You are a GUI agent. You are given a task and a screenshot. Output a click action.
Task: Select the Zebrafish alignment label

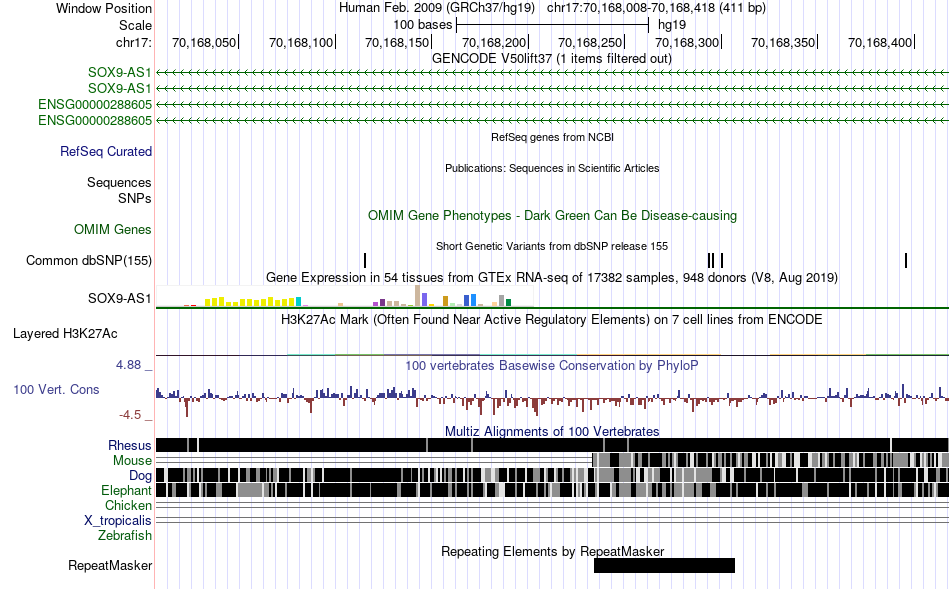click(125, 536)
